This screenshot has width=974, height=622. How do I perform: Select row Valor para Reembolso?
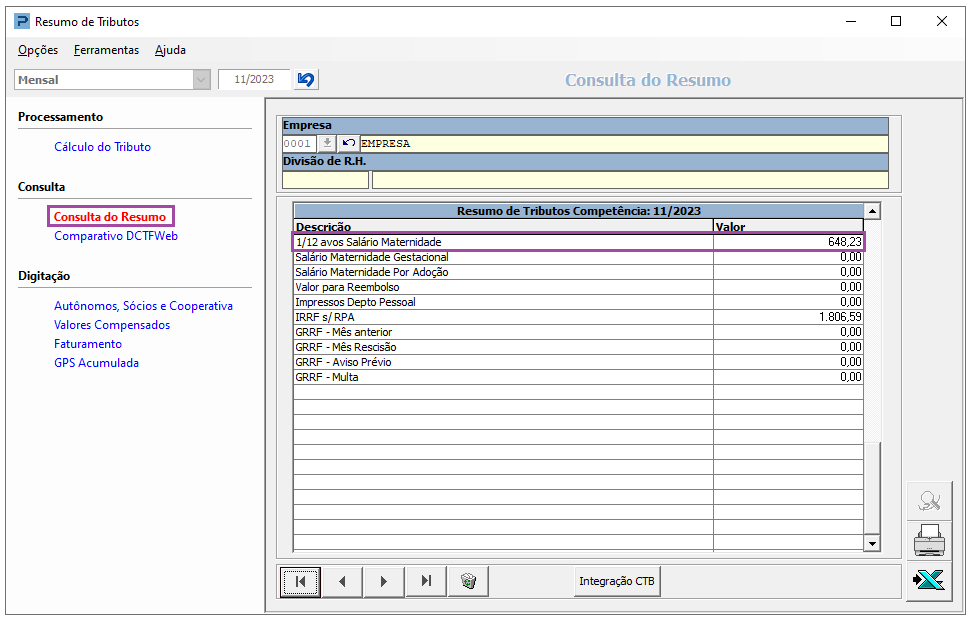point(578,287)
